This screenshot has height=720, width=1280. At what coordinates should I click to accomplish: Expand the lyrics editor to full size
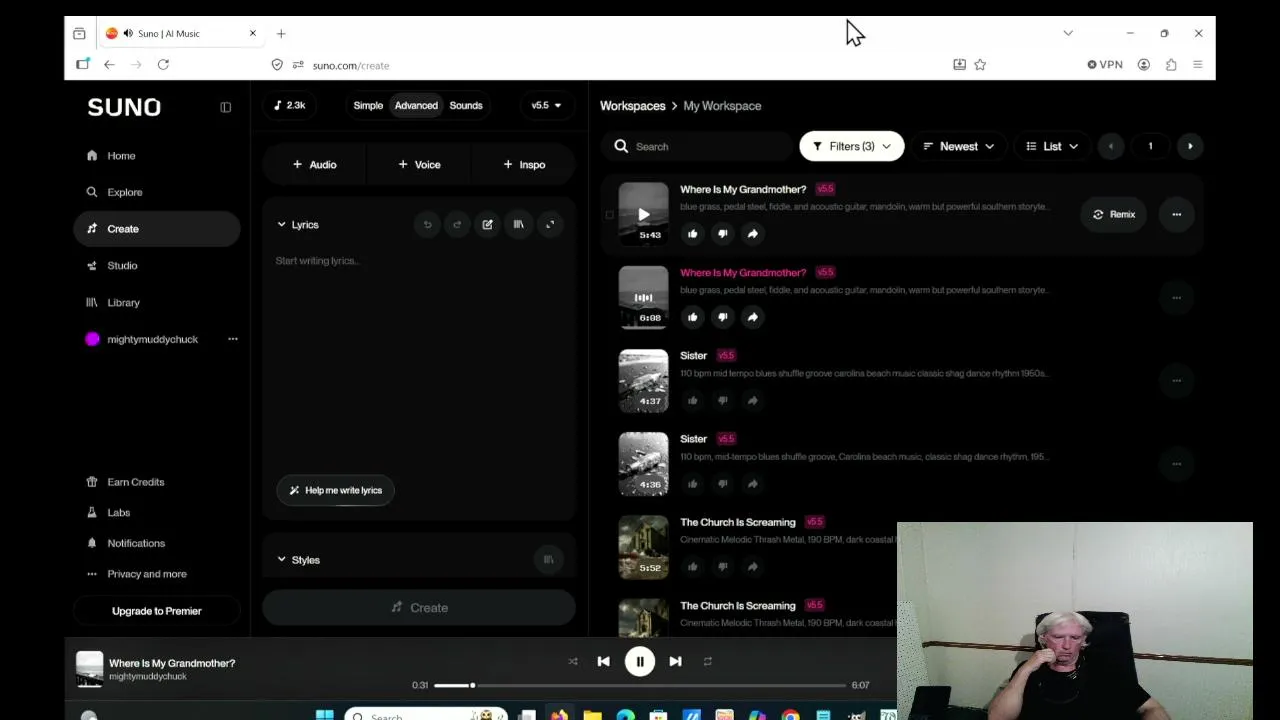550,224
